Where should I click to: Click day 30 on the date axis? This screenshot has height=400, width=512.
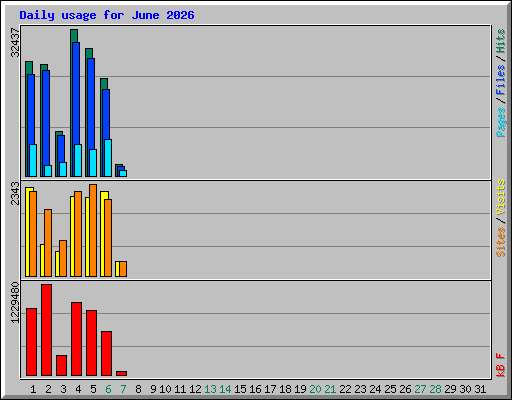465,389
